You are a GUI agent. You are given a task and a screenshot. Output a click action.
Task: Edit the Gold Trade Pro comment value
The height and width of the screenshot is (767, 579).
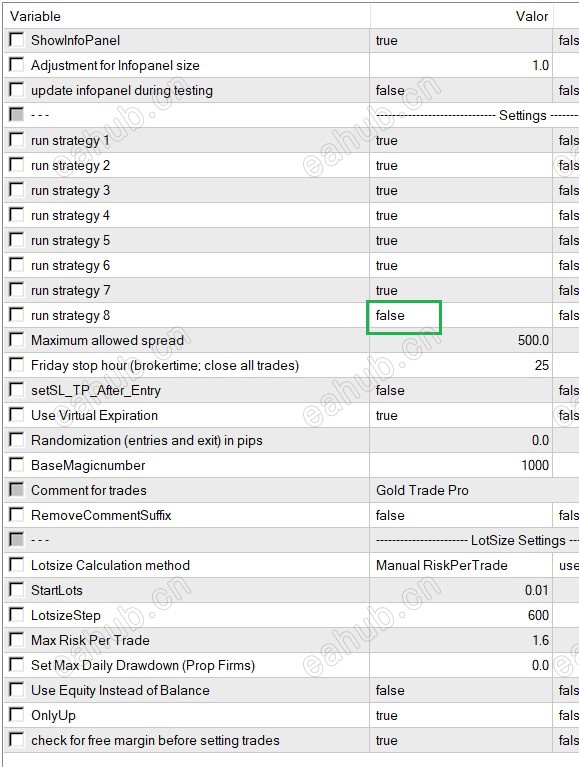click(474, 490)
